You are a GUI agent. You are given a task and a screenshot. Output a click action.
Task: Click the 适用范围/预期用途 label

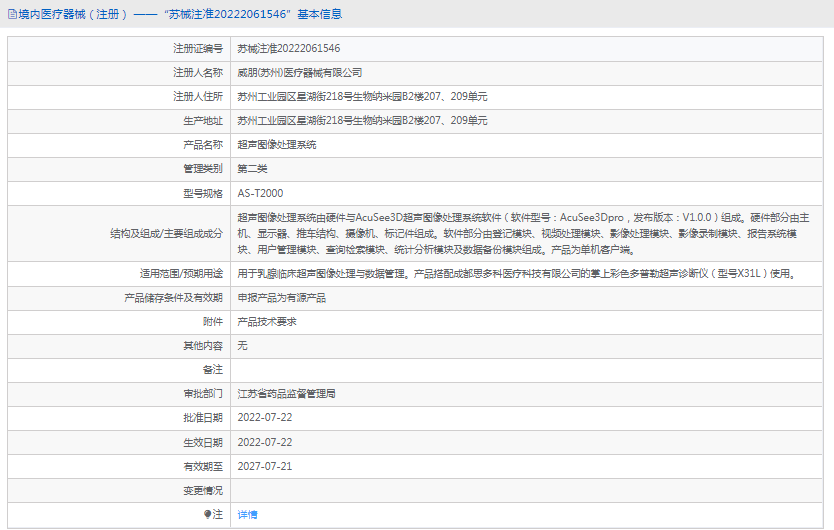(x=181, y=274)
